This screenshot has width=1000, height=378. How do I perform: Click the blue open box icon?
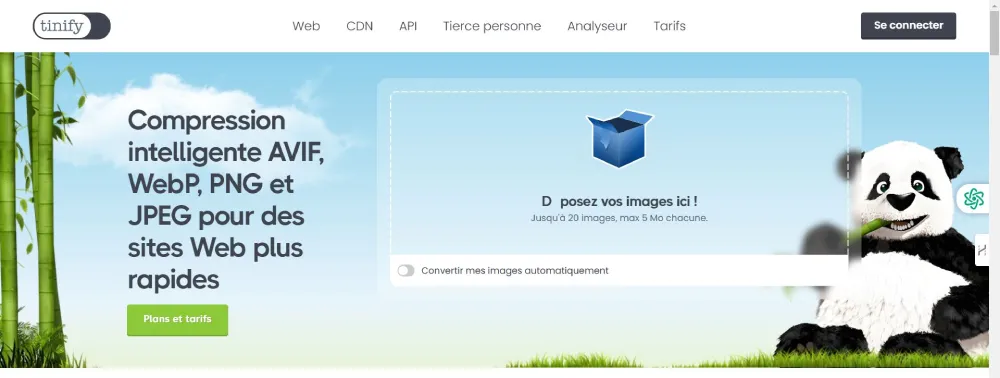620,138
